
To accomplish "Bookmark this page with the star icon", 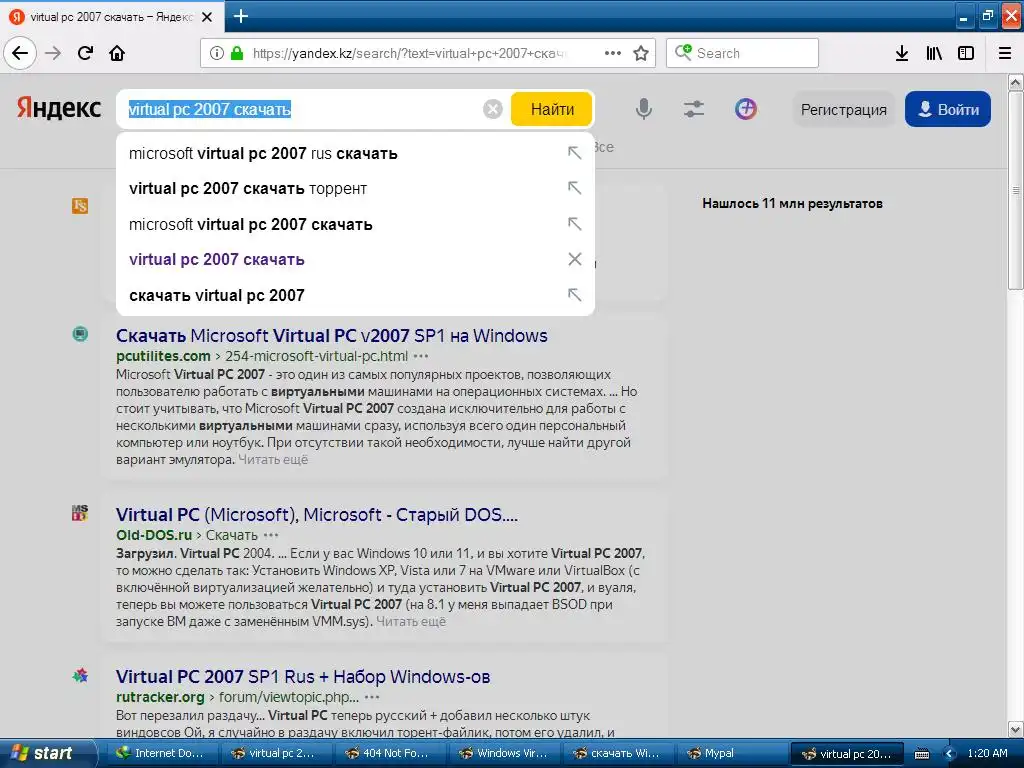I will 641,53.
